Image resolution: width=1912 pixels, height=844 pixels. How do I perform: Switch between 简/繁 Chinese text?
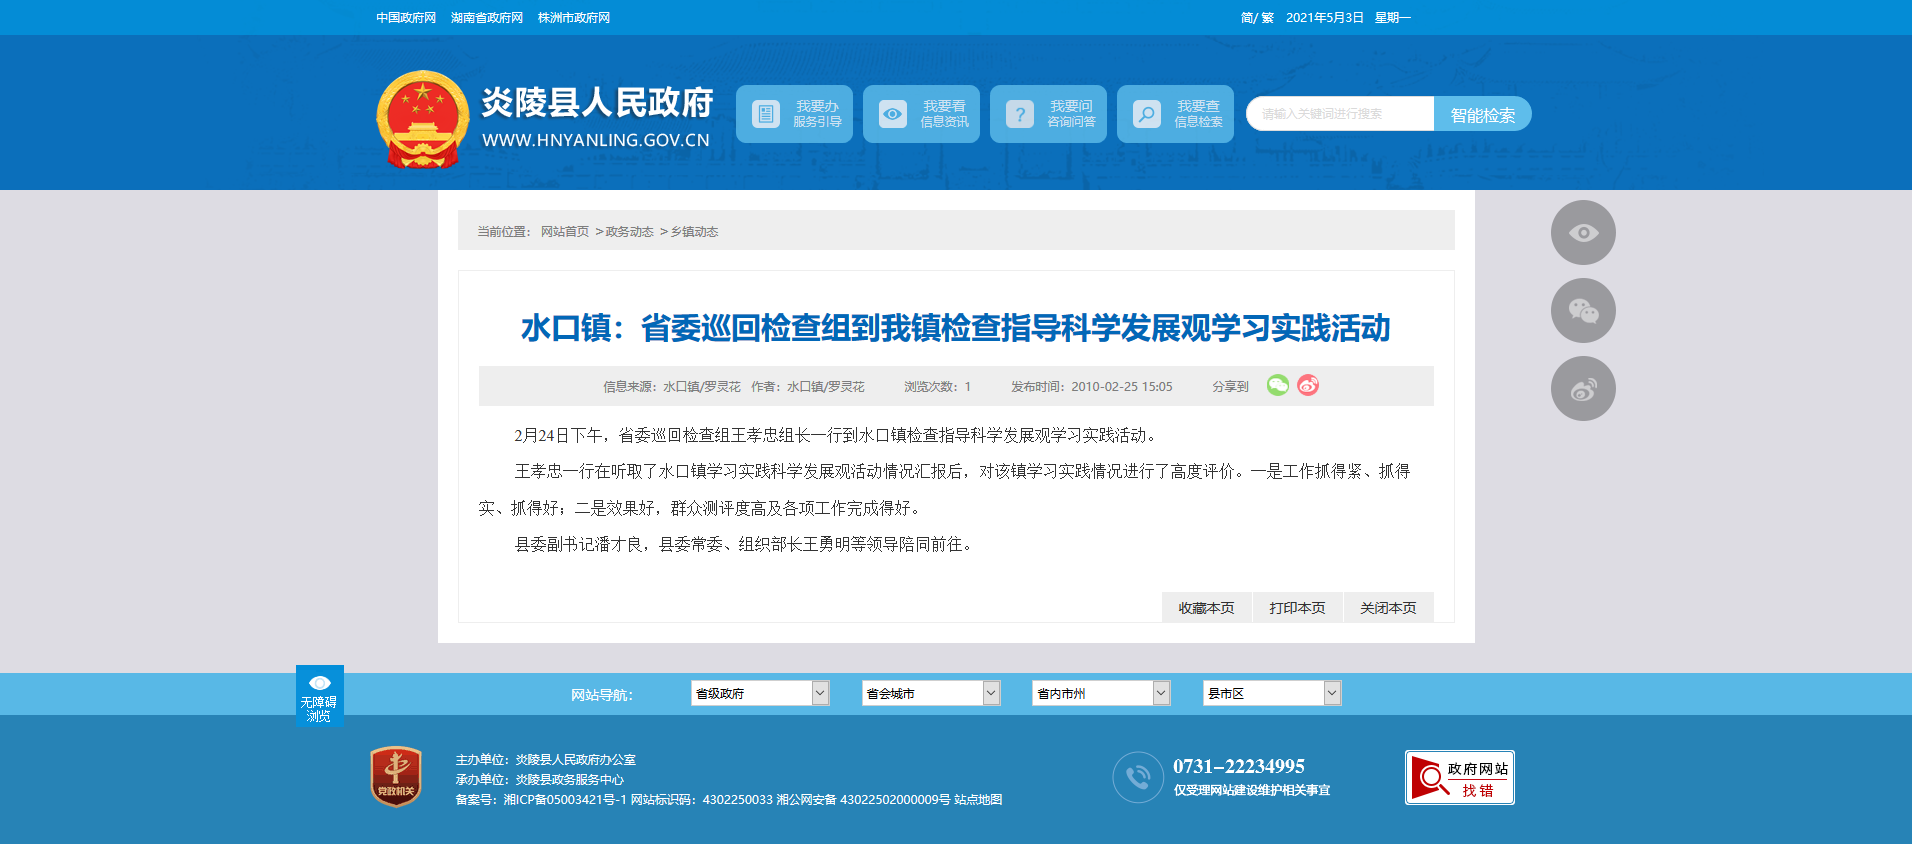click(1257, 18)
